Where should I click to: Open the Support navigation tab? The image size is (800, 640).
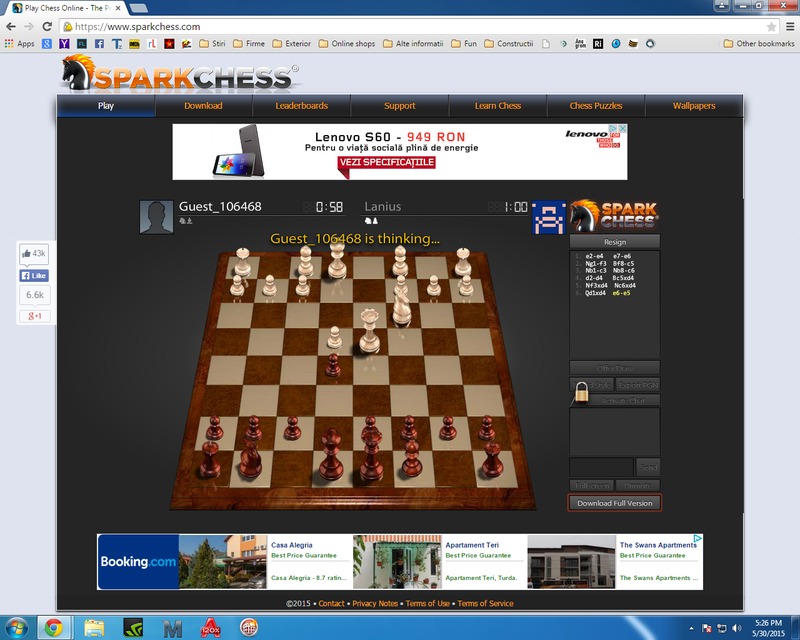[399, 106]
